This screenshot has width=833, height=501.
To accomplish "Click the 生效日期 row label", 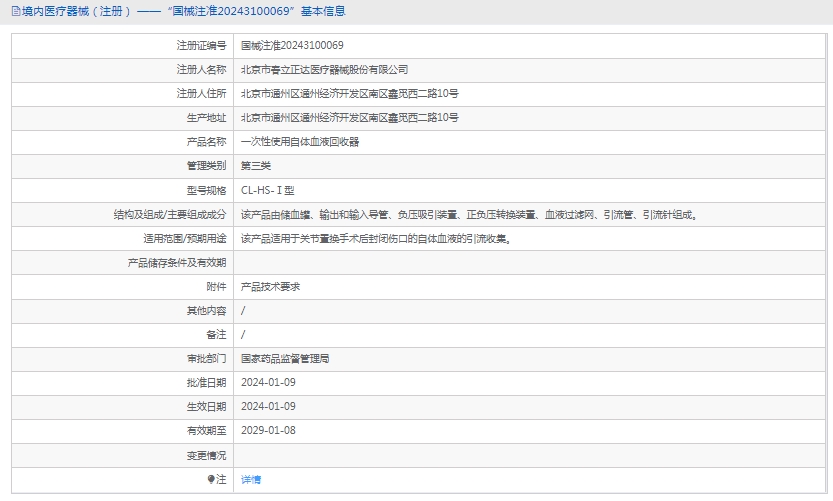I will (x=206, y=406).
